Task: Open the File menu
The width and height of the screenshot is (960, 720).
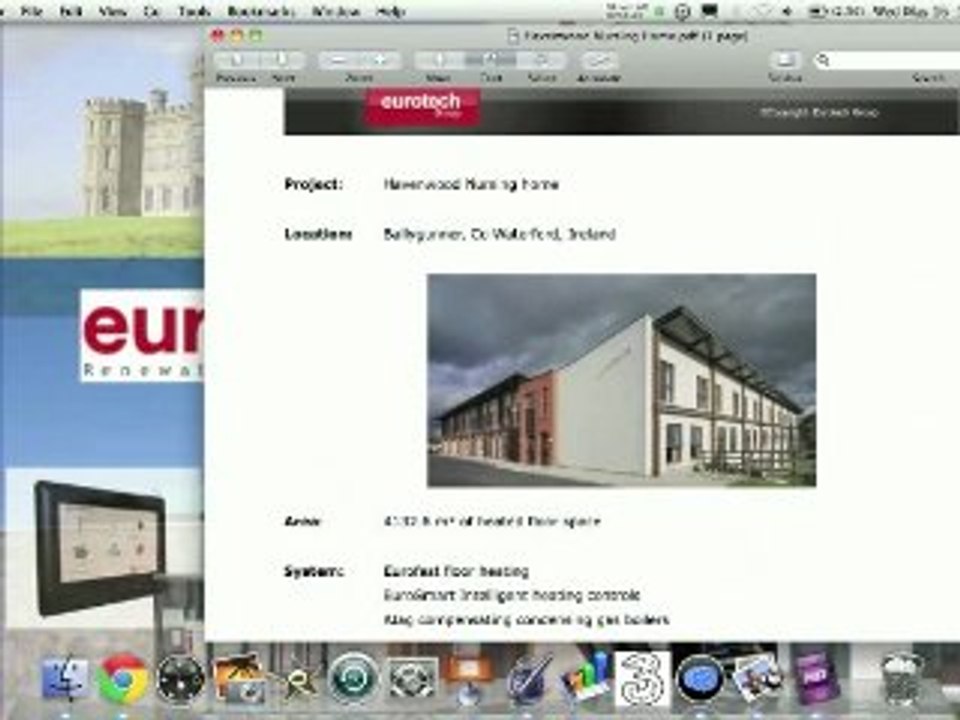Action: coord(32,11)
